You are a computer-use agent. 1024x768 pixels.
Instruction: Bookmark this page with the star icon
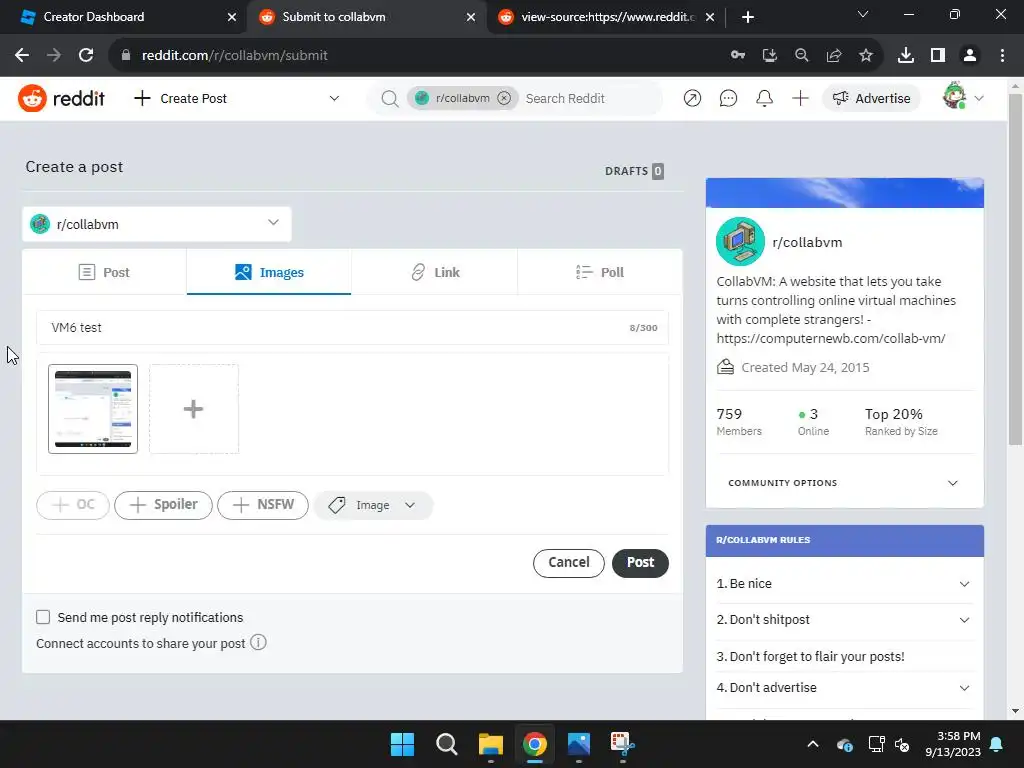[866, 56]
